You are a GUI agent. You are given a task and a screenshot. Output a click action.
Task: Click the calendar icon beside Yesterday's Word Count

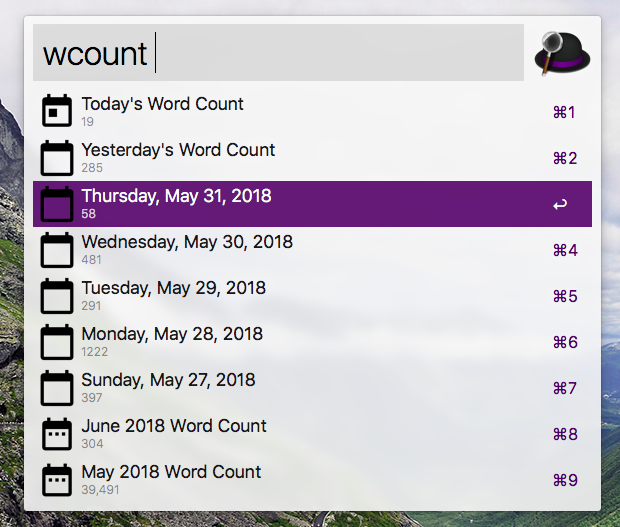pyautogui.click(x=58, y=158)
